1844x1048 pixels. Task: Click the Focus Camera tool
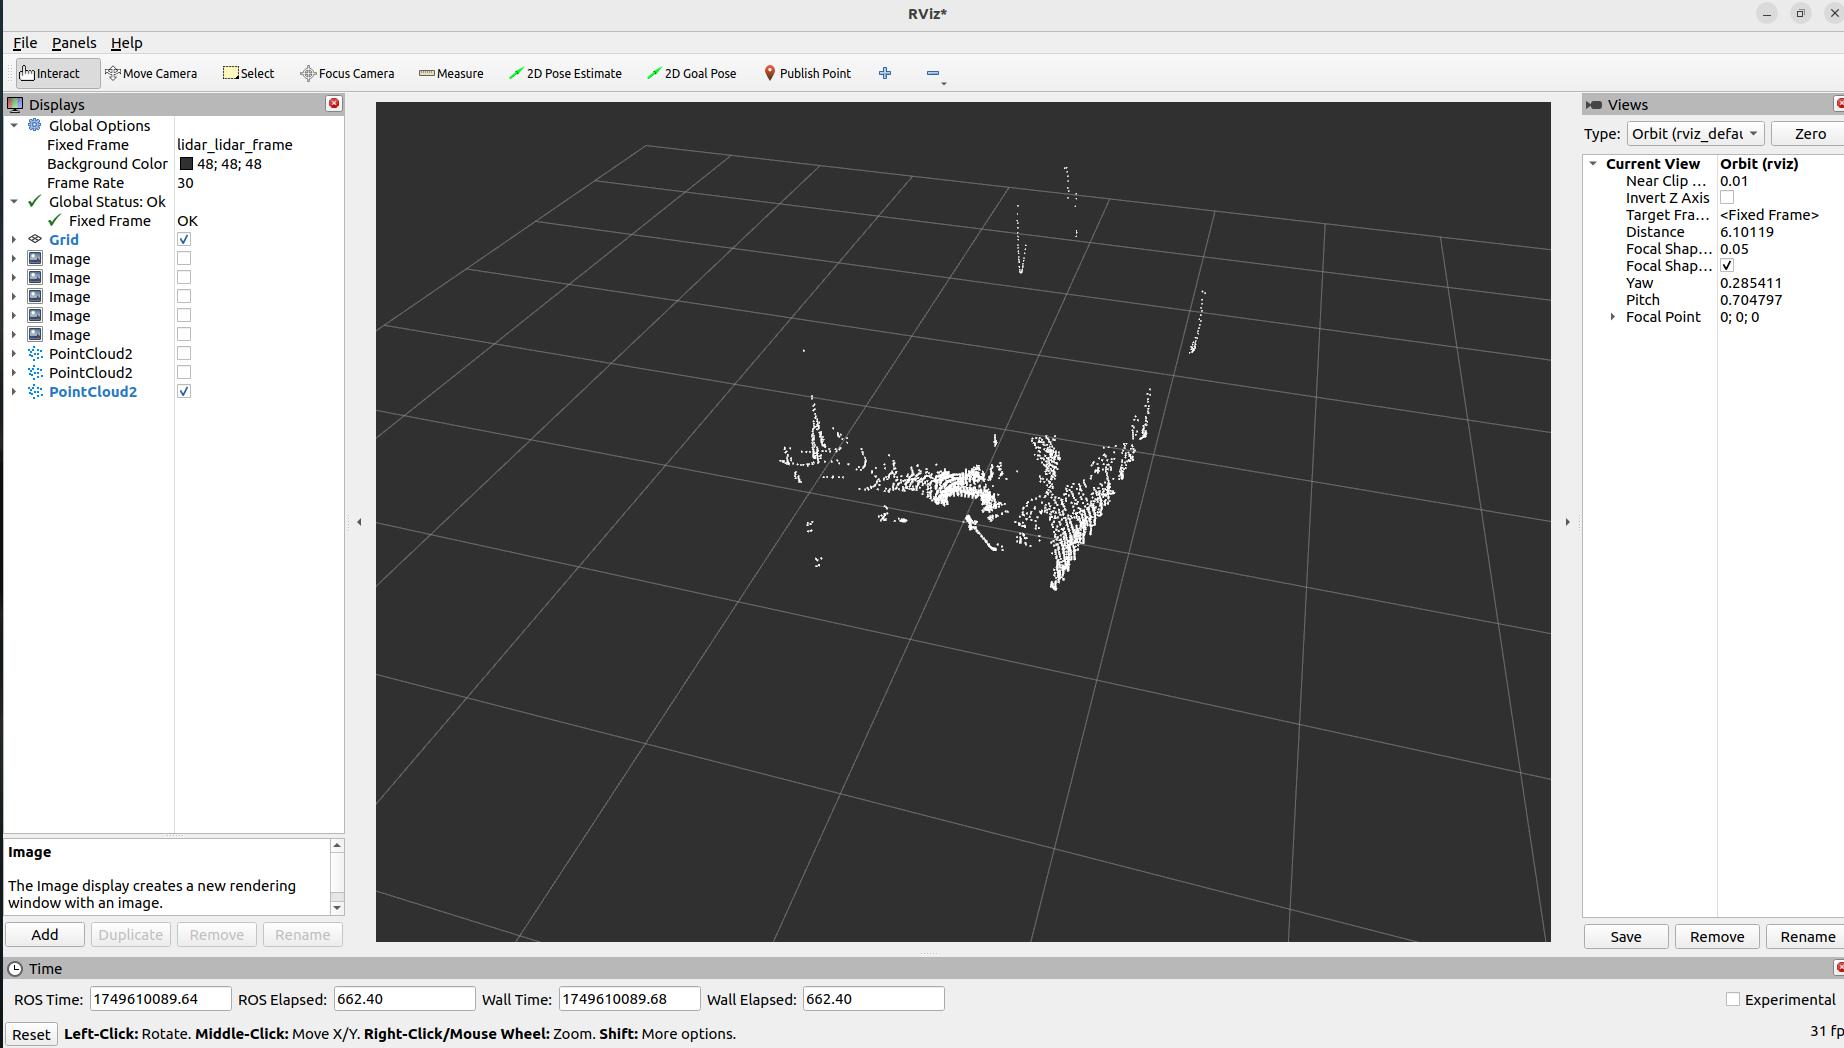click(x=347, y=73)
